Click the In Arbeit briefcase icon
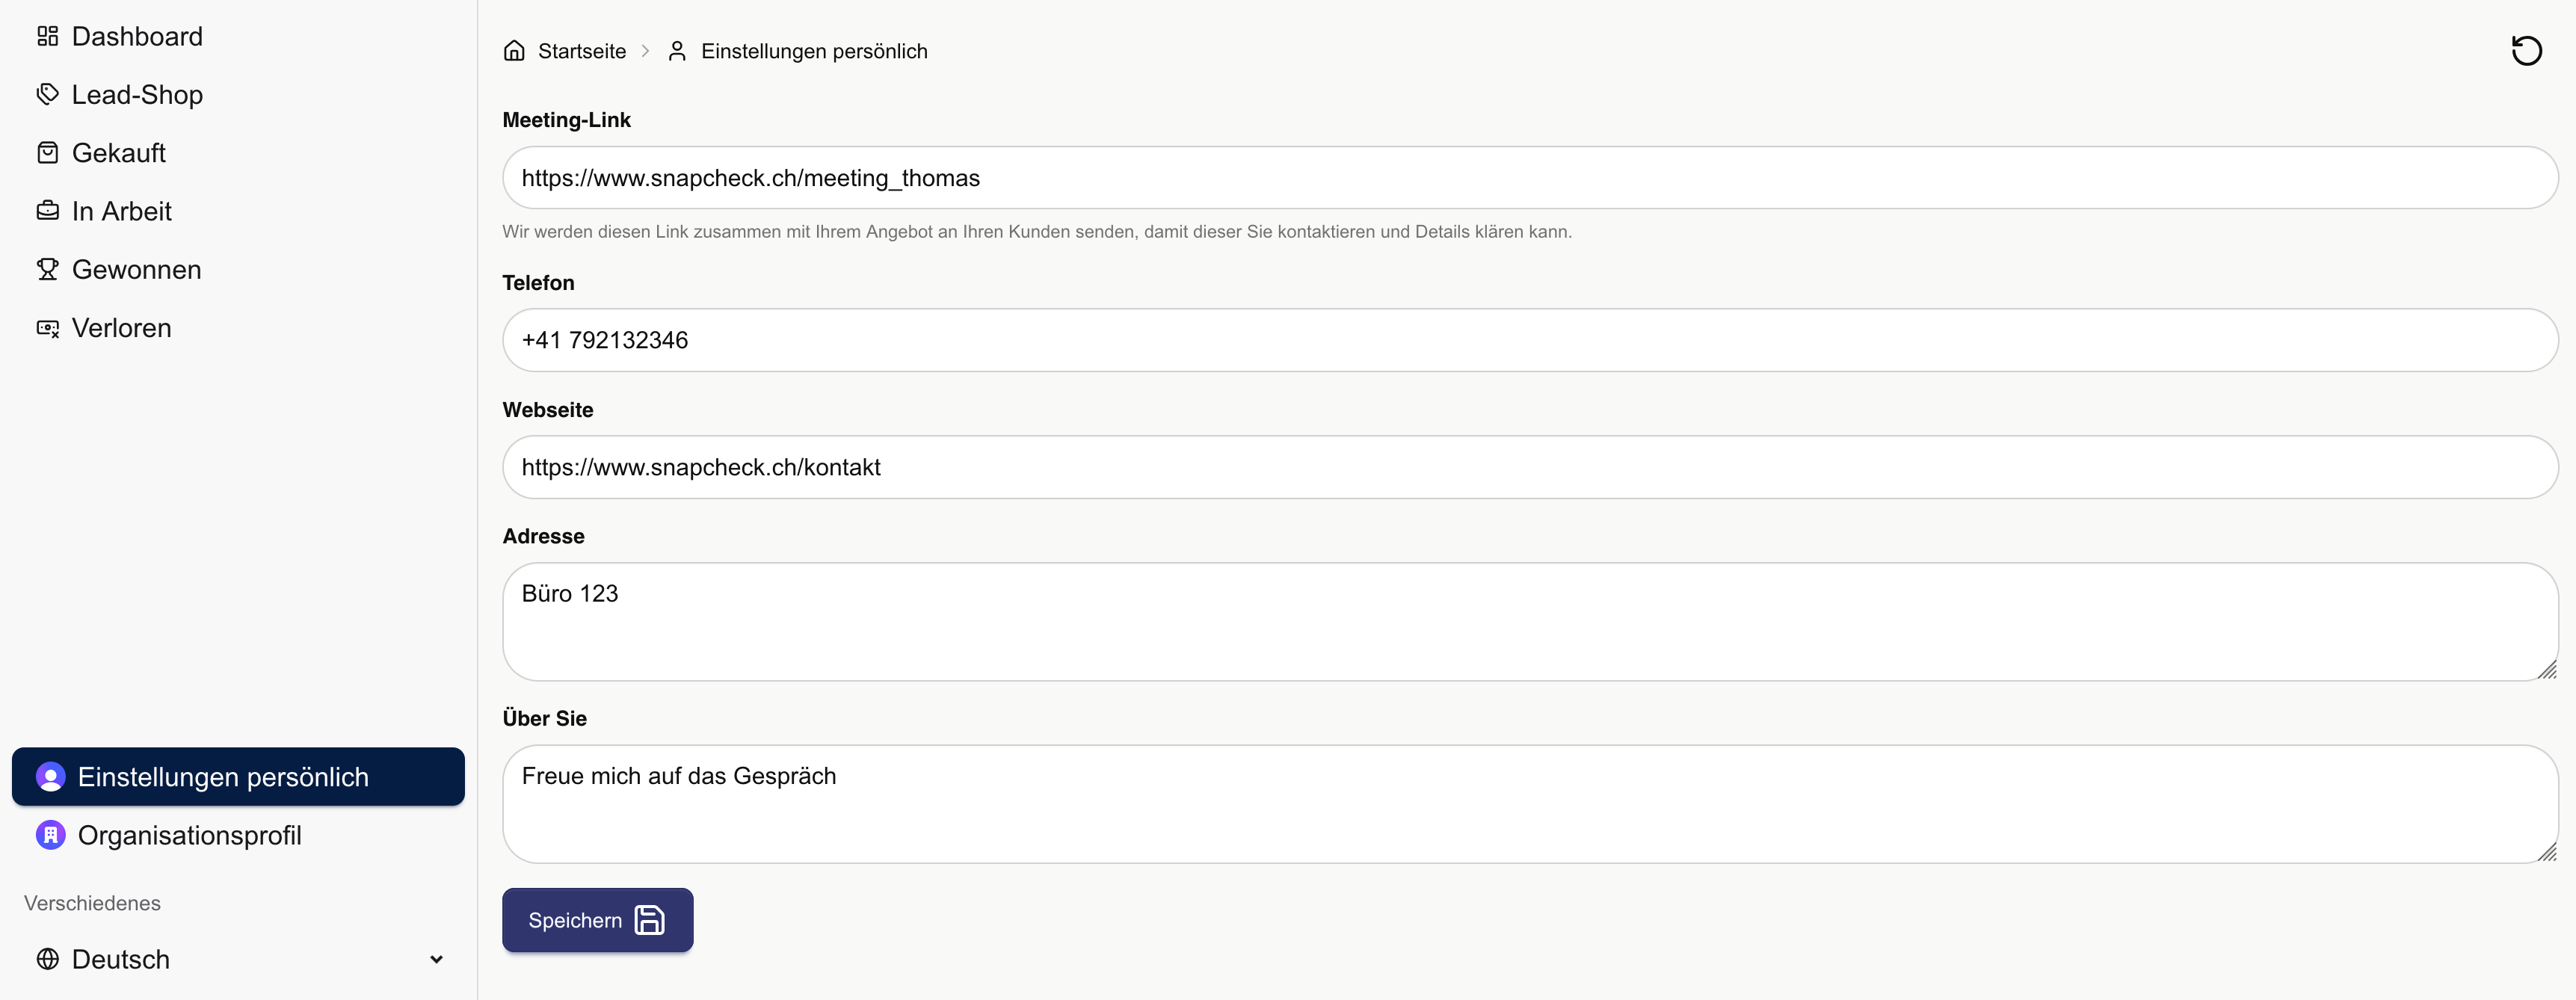Viewport: 2576px width, 1000px height. point(47,211)
